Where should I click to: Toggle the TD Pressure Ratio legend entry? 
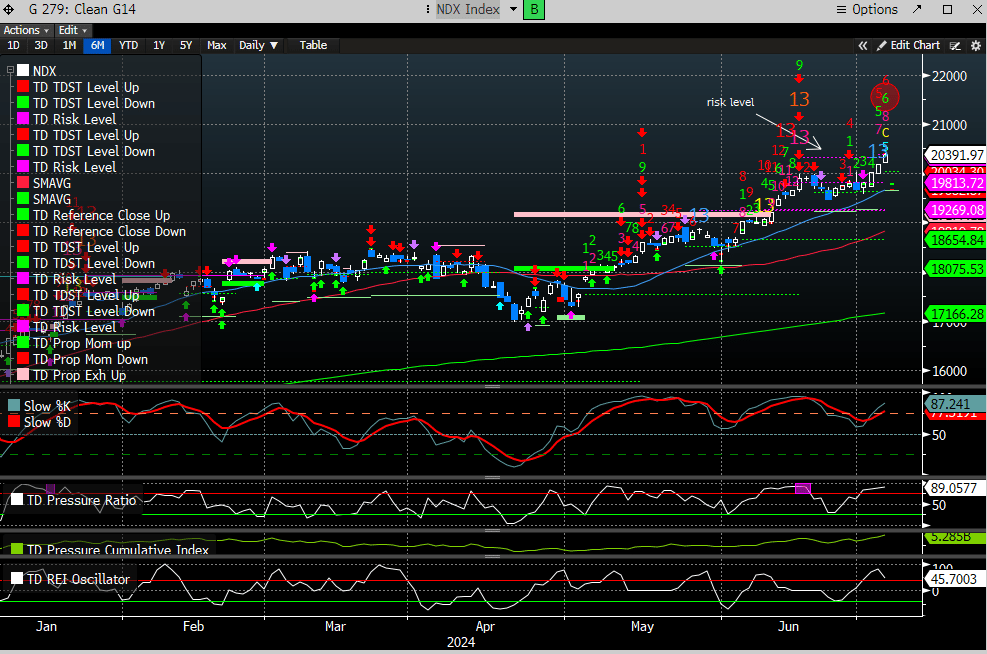pos(82,499)
